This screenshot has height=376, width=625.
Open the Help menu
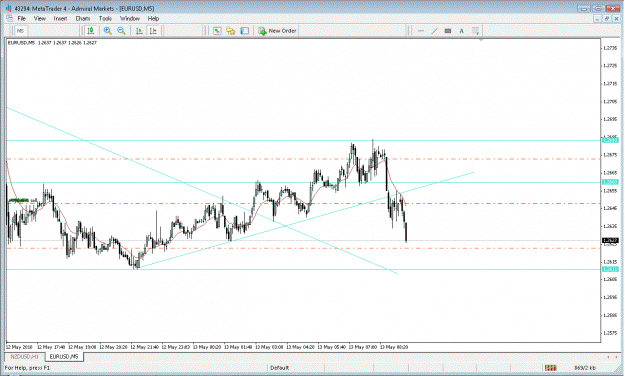pos(153,19)
